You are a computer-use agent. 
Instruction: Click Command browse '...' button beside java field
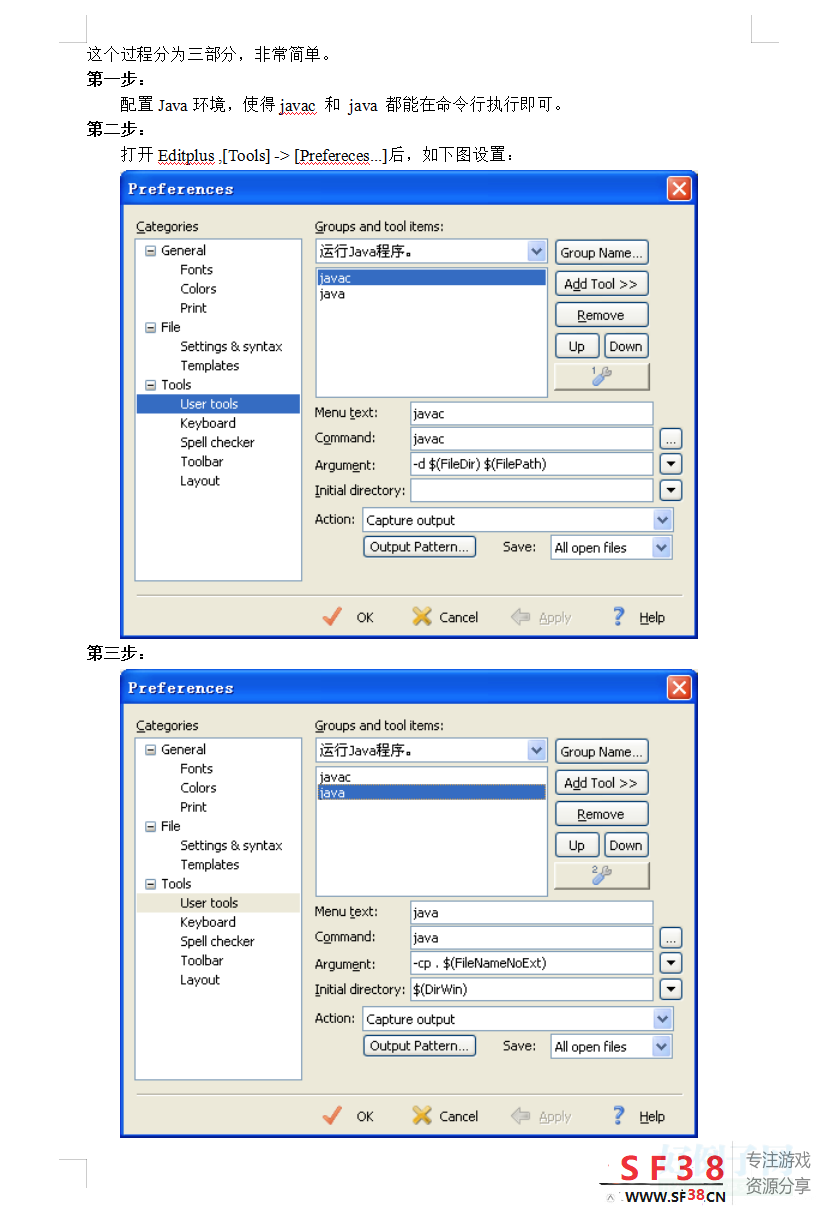tap(671, 938)
